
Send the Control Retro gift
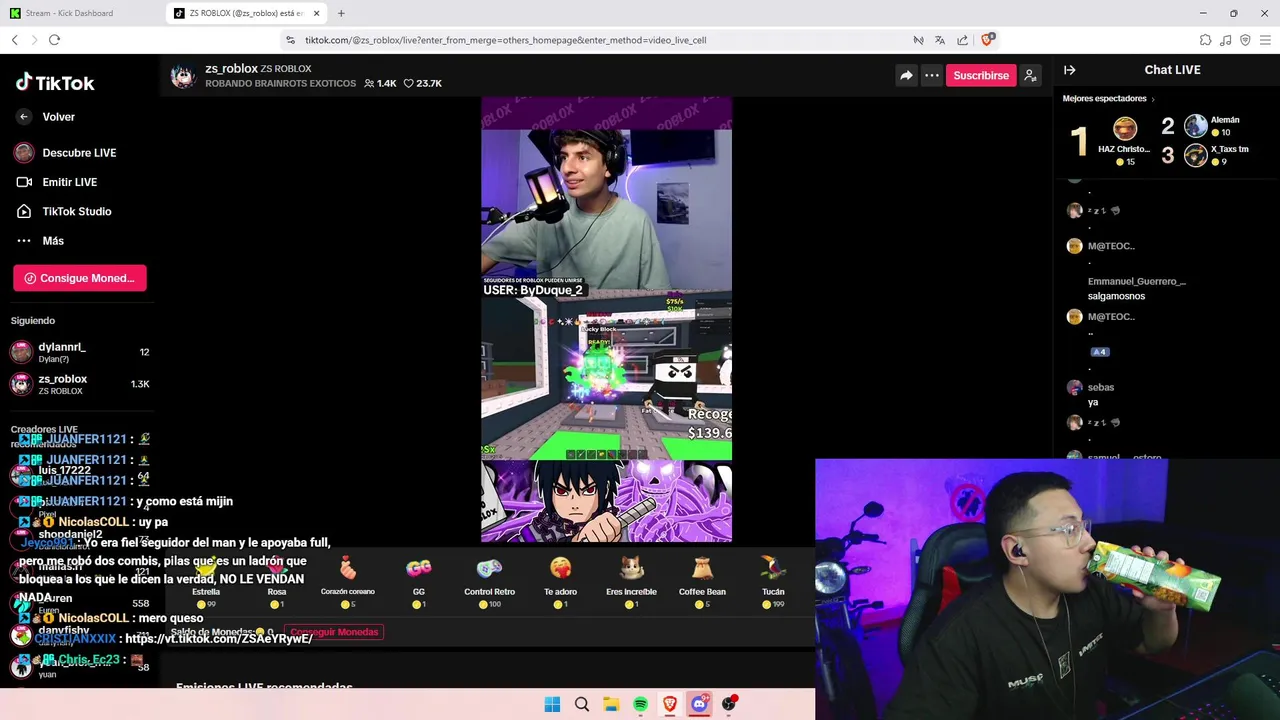490,580
